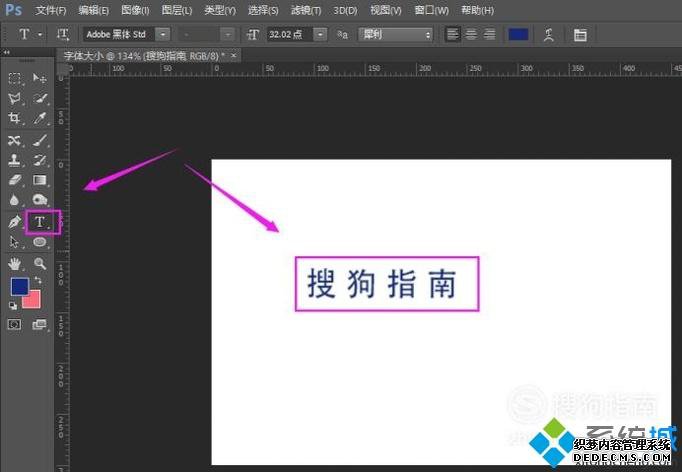682x472 pixels.
Task: Open the 编辑(E) menu
Action: coord(94,10)
